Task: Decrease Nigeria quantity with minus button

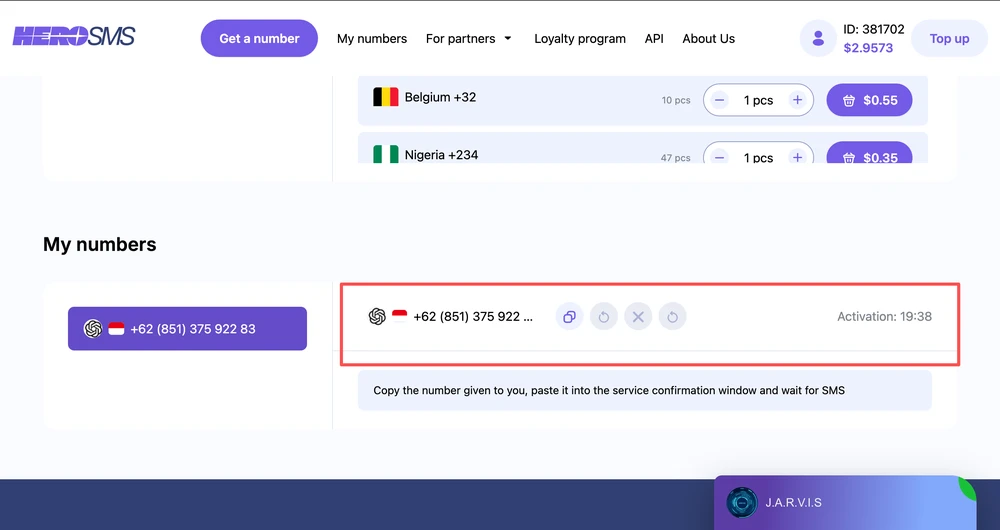Action: 720,157
